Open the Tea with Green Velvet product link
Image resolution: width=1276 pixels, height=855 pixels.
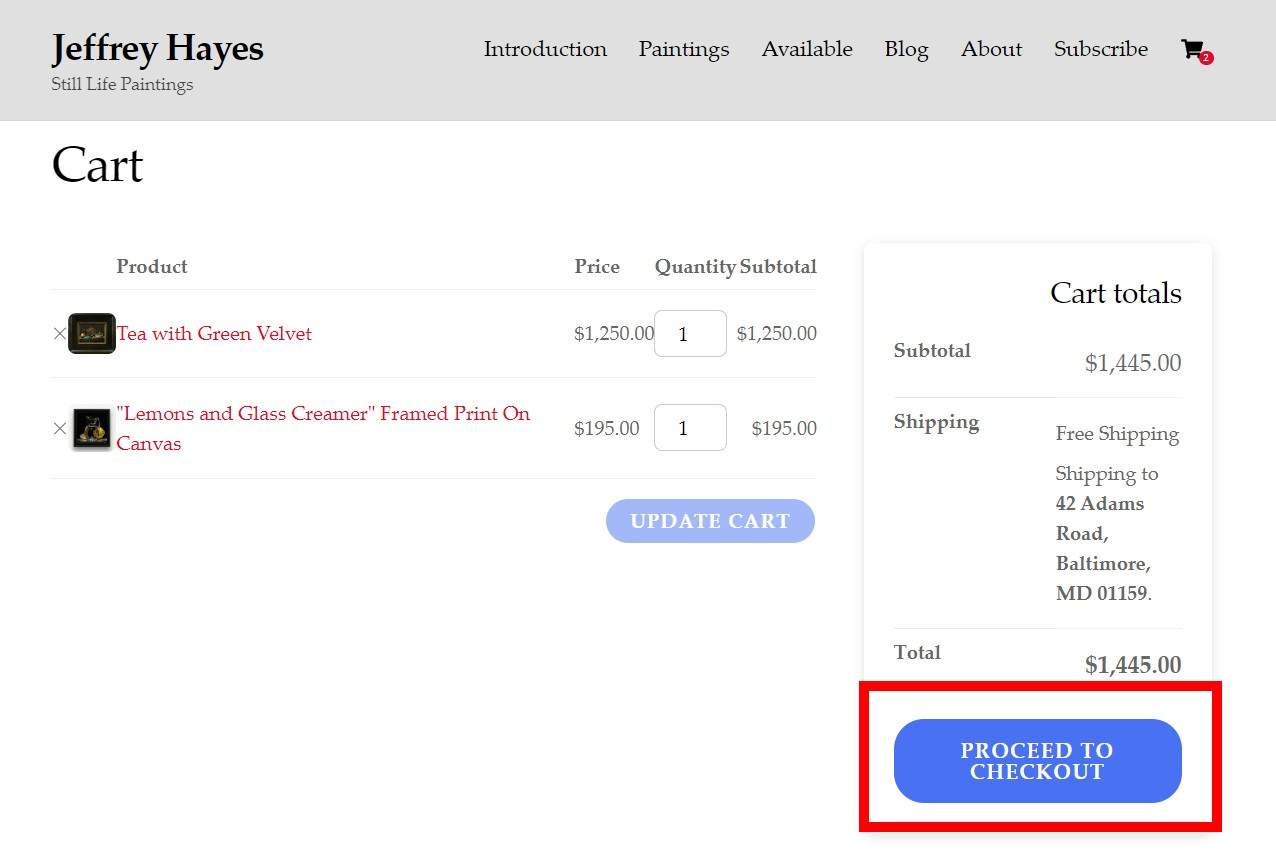point(214,334)
